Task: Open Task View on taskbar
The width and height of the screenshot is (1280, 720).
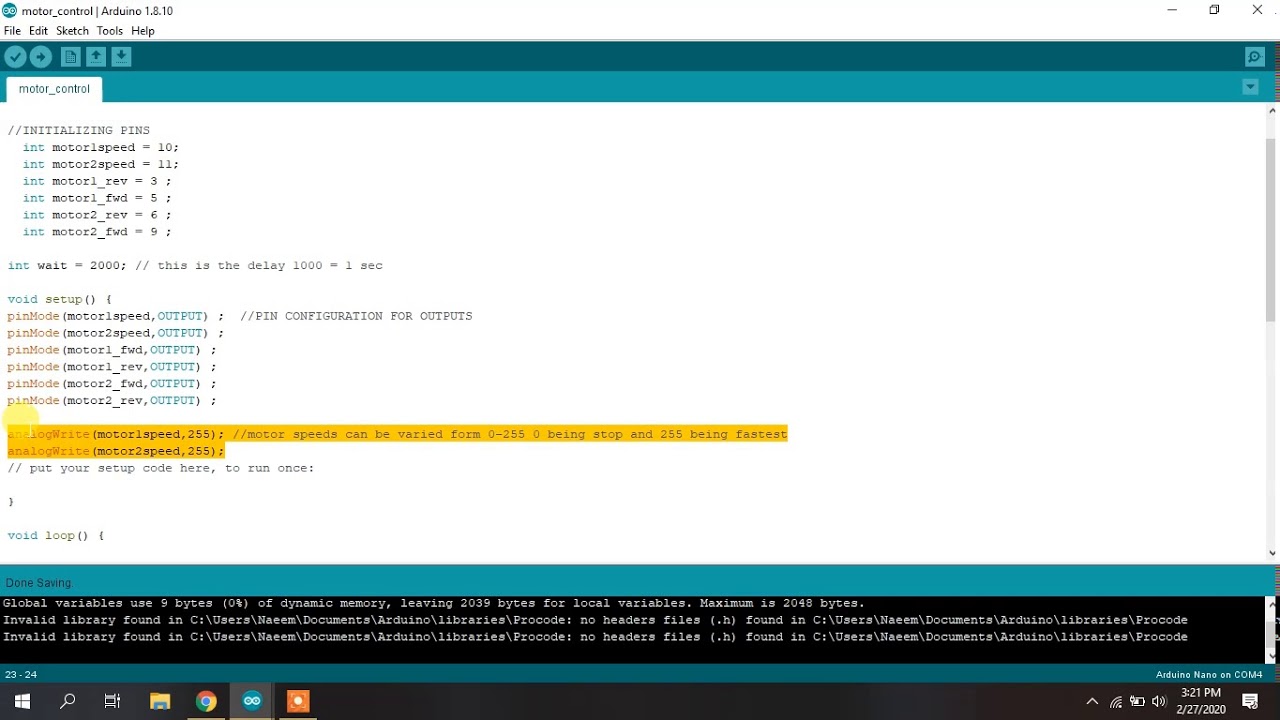Action: pos(112,701)
